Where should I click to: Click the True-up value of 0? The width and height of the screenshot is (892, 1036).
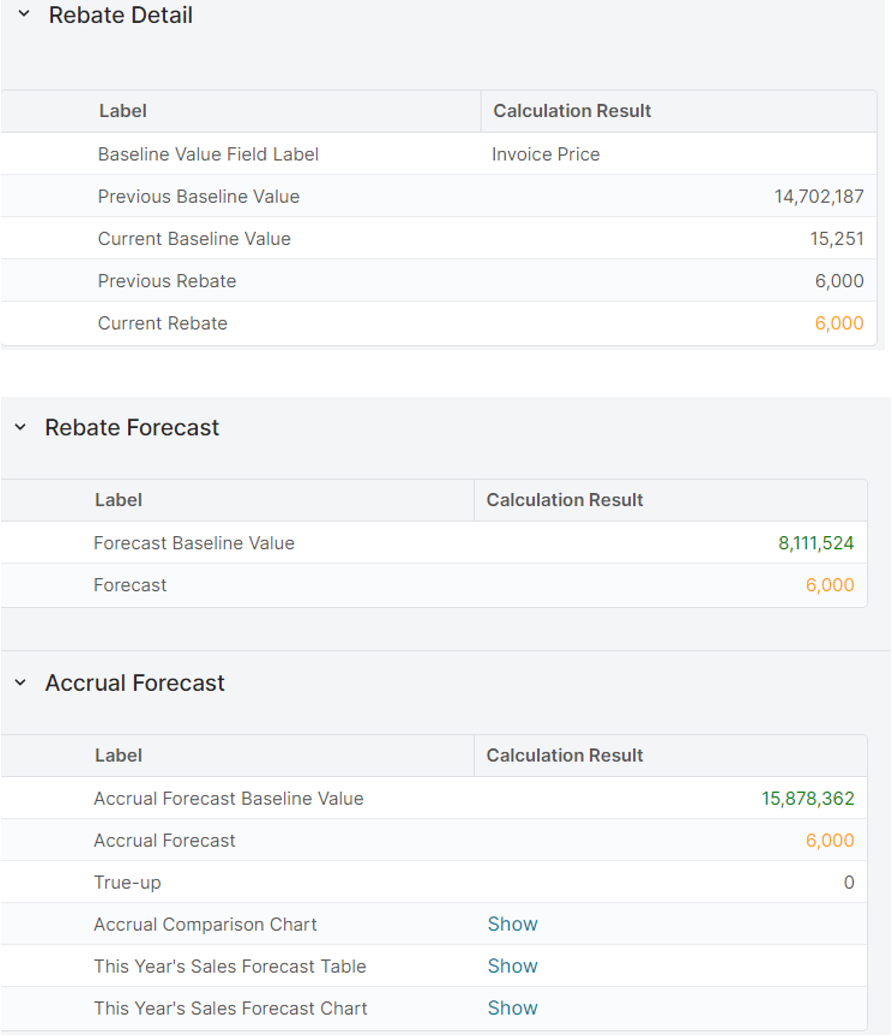tap(848, 882)
